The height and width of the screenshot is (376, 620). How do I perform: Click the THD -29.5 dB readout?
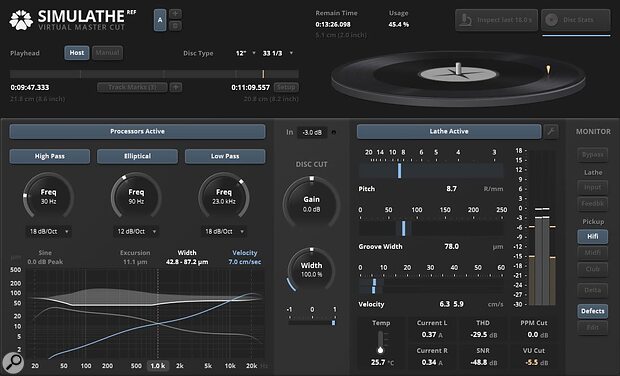pyautogui.click(x=483, y=334)
